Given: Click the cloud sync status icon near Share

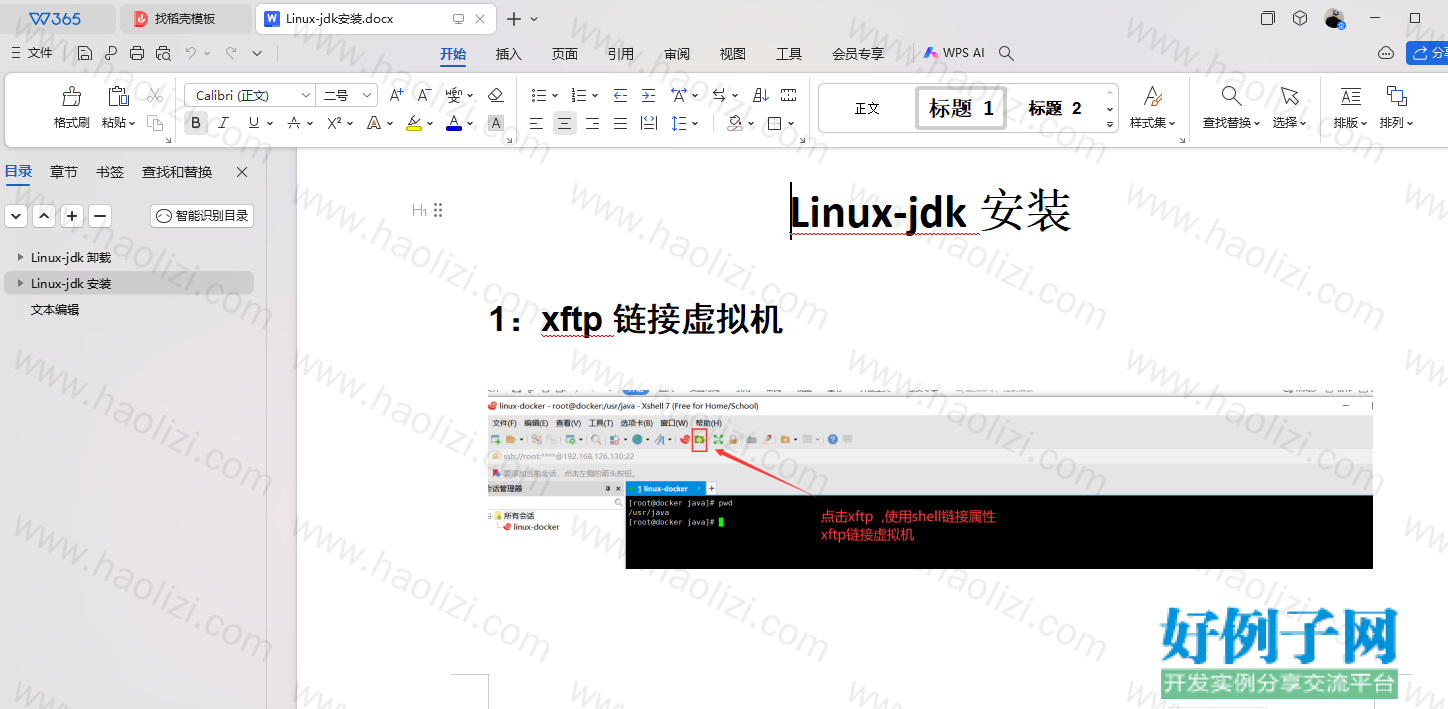Looking at the screenshot, I should [x=1386, y=53].
